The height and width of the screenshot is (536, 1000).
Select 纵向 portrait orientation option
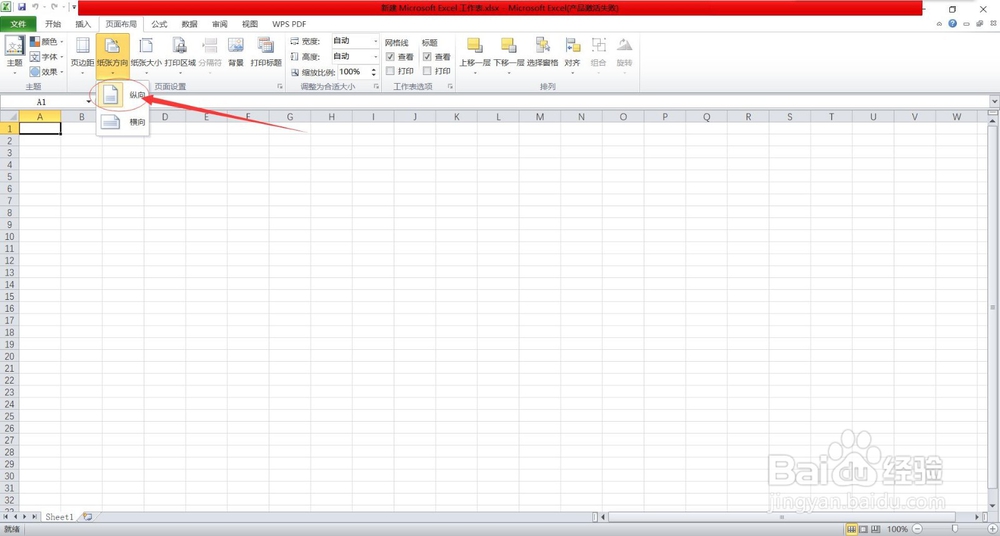124,95
